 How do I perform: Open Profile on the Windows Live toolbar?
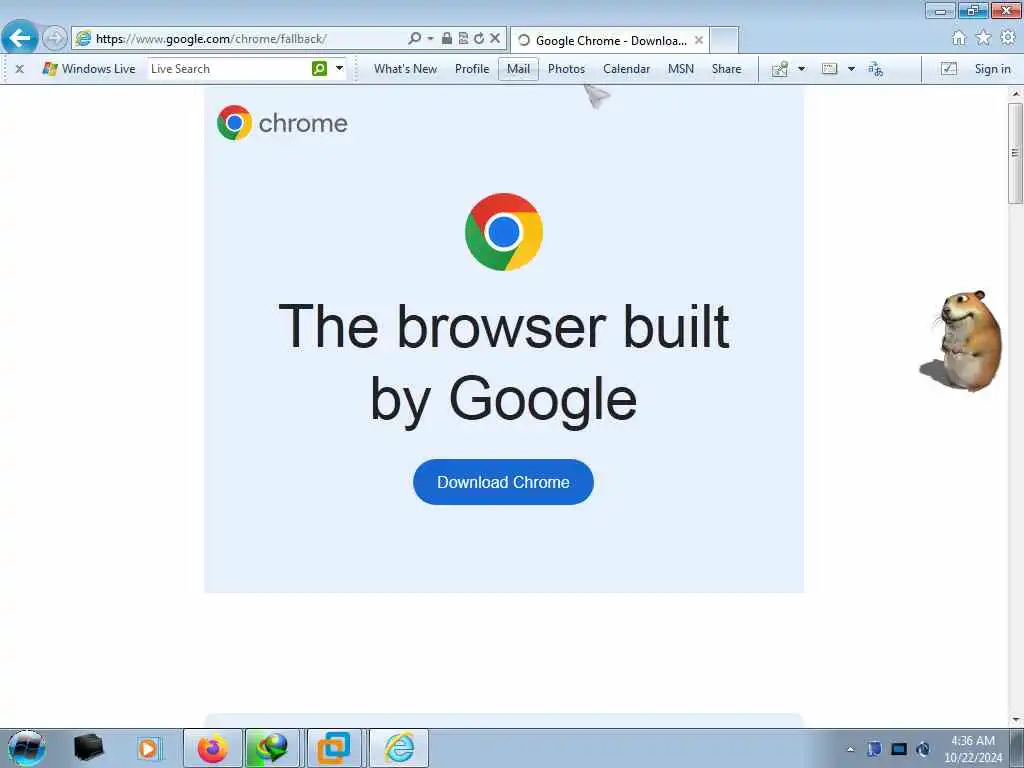coord(472,69)
